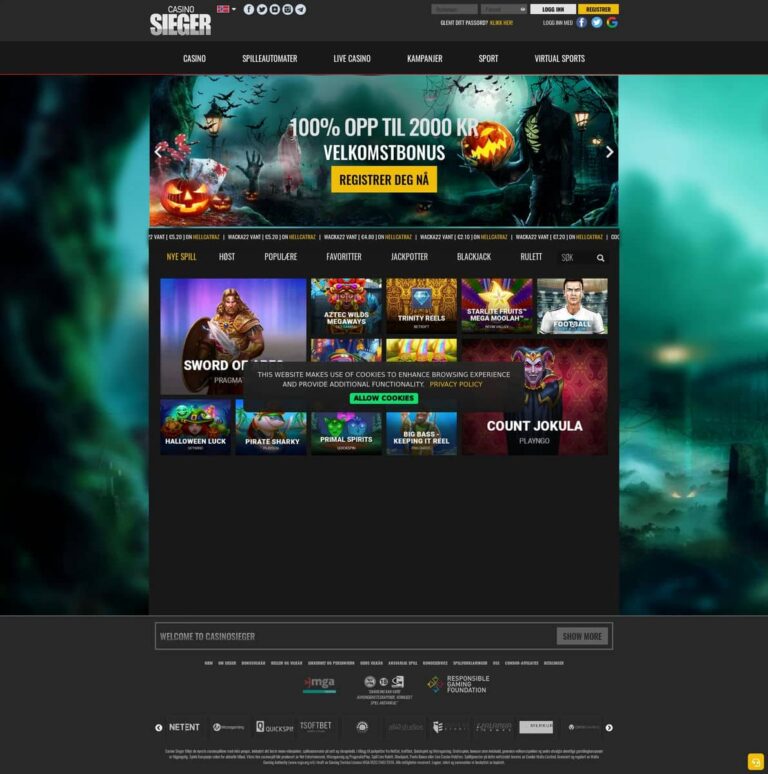This screenshot has width=768, height=774.
Task: Open the Live Casino menu item
Action: 352,58
